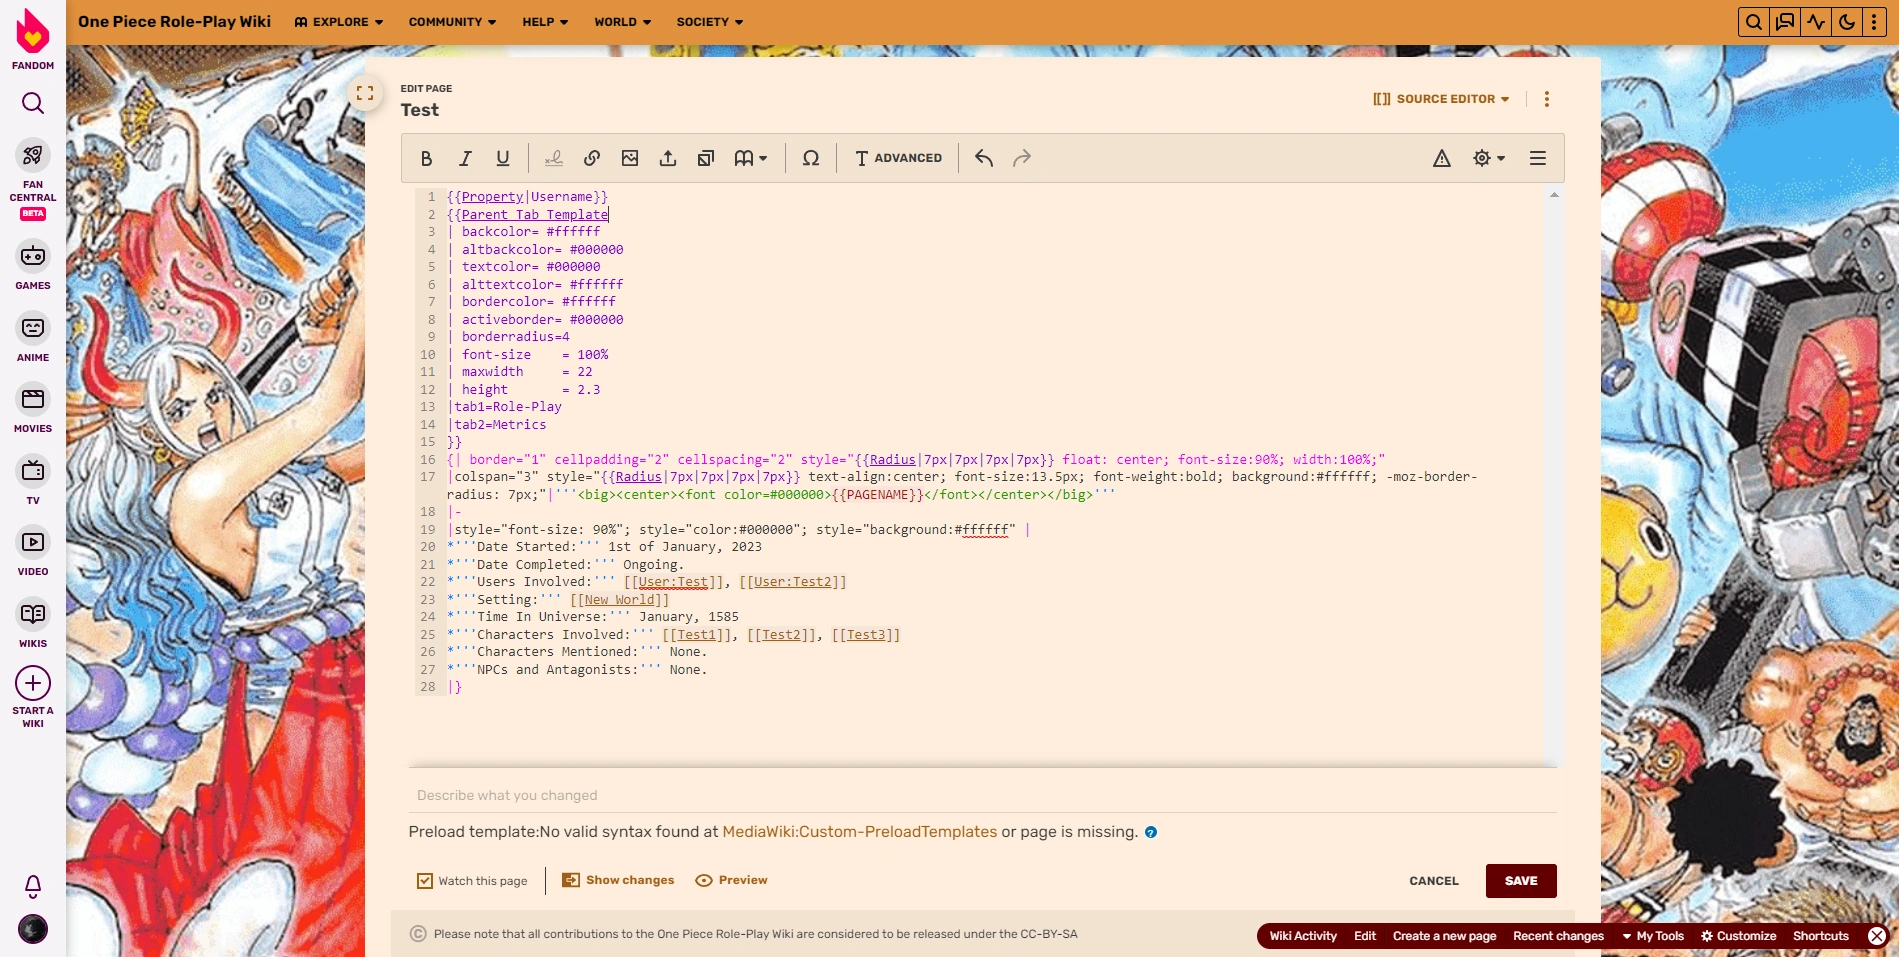Expand the My Tools menu
Screen dimensions: 1899x957
tap(1653, 936)
